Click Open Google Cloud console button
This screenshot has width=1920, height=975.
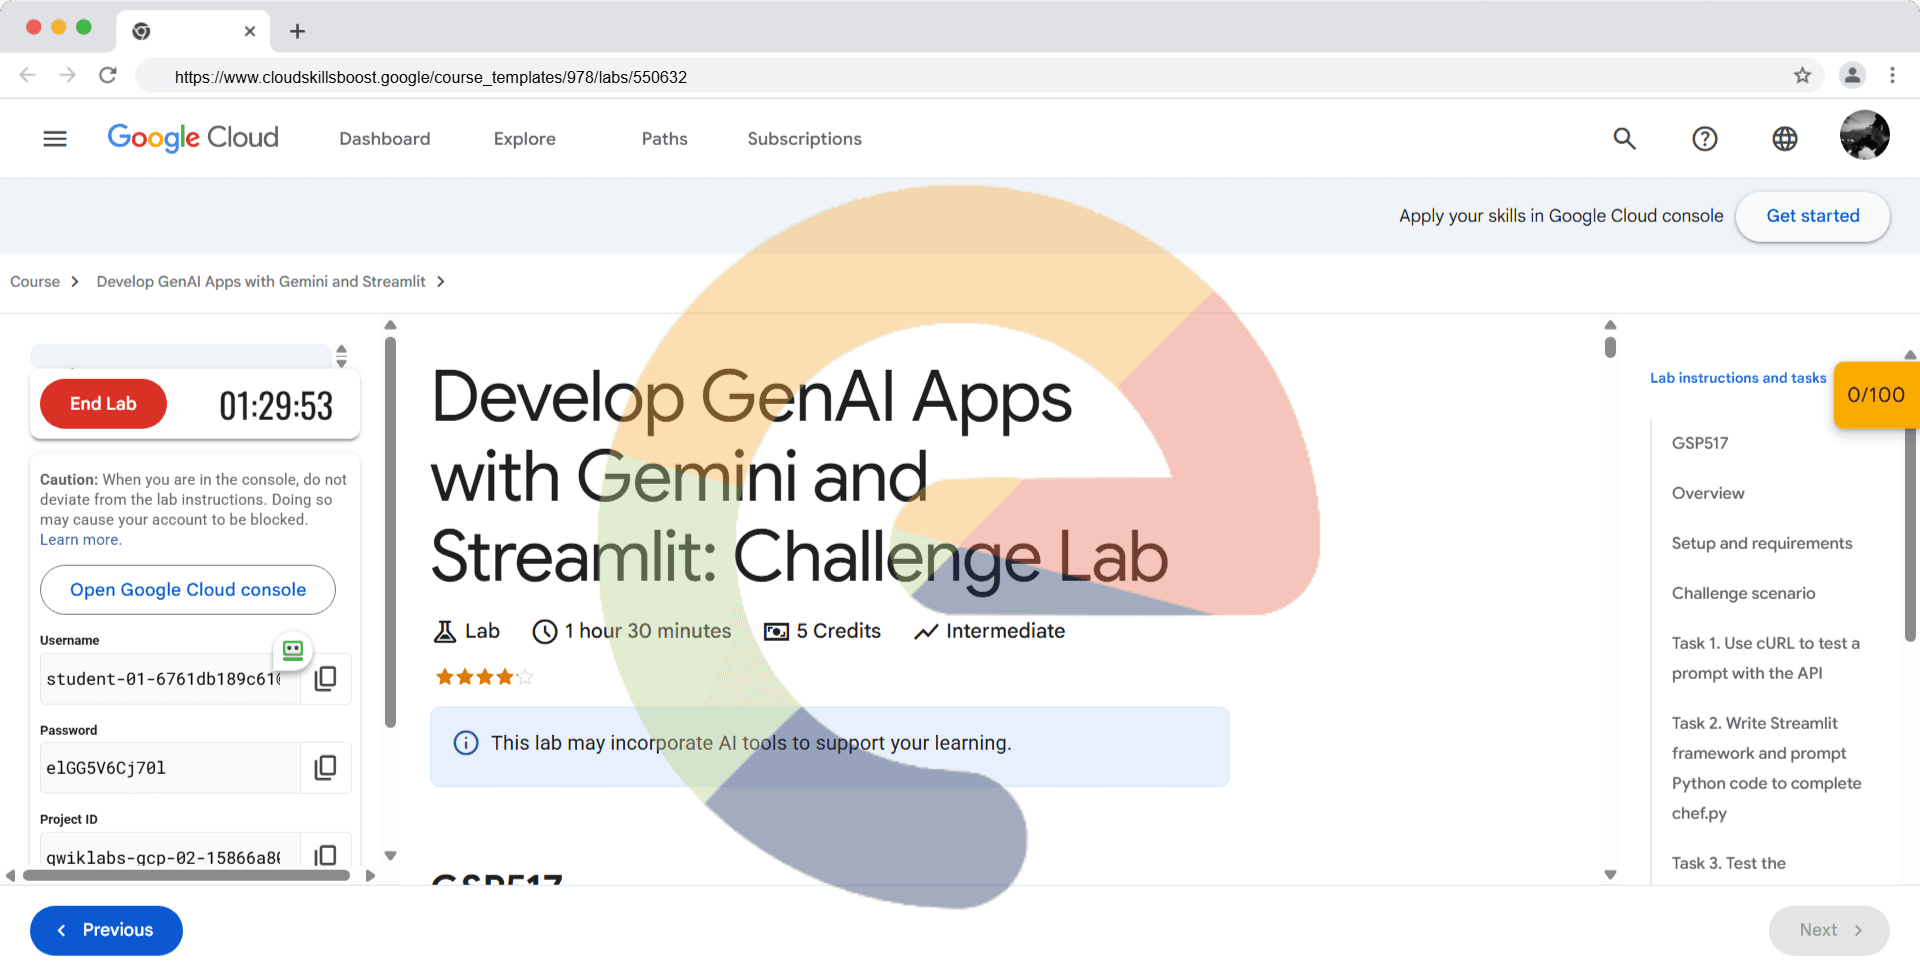[x=188, y=590]
